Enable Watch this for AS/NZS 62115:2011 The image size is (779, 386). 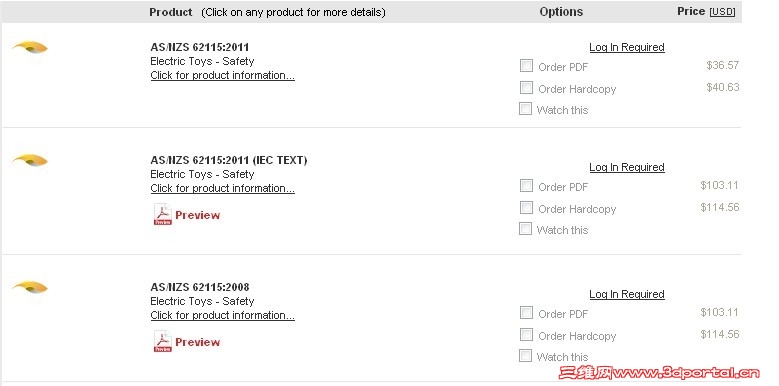tap(525, 108)
